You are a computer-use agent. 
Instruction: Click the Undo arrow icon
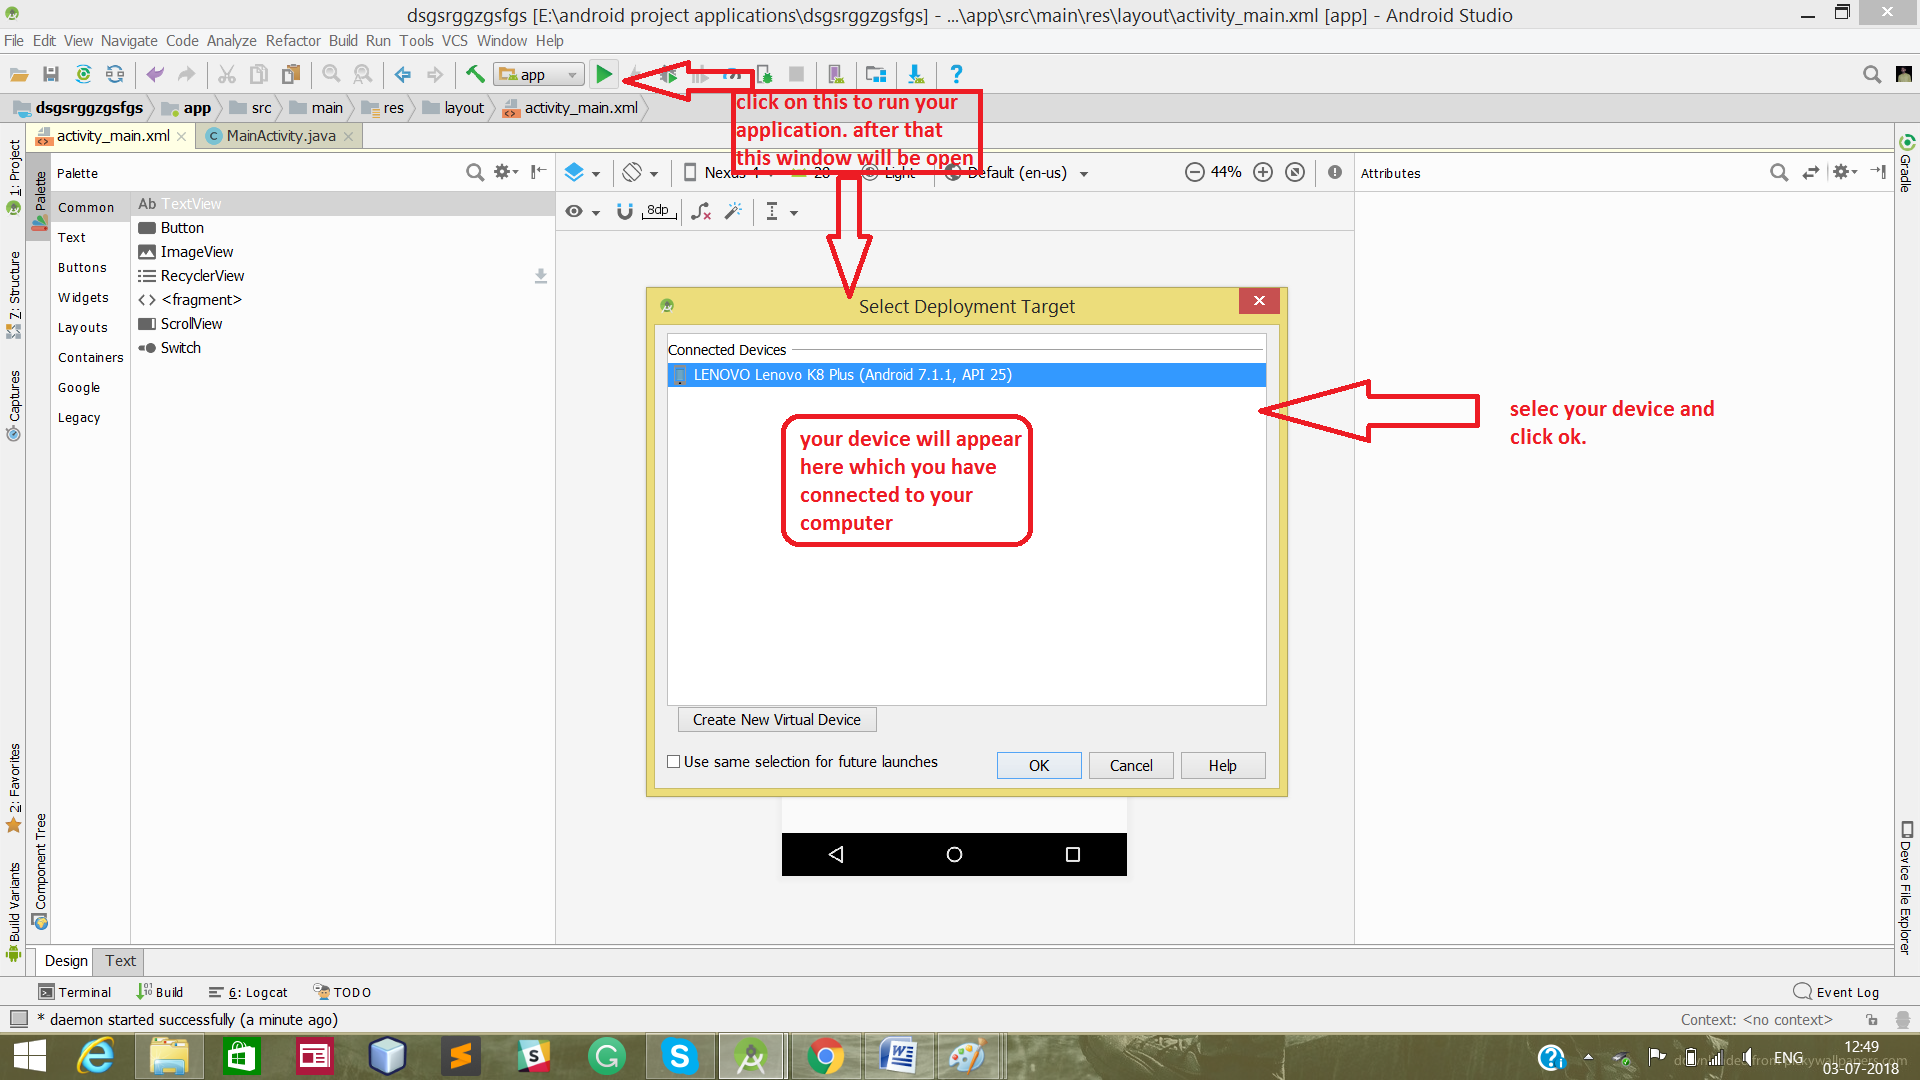coord(155,74)
